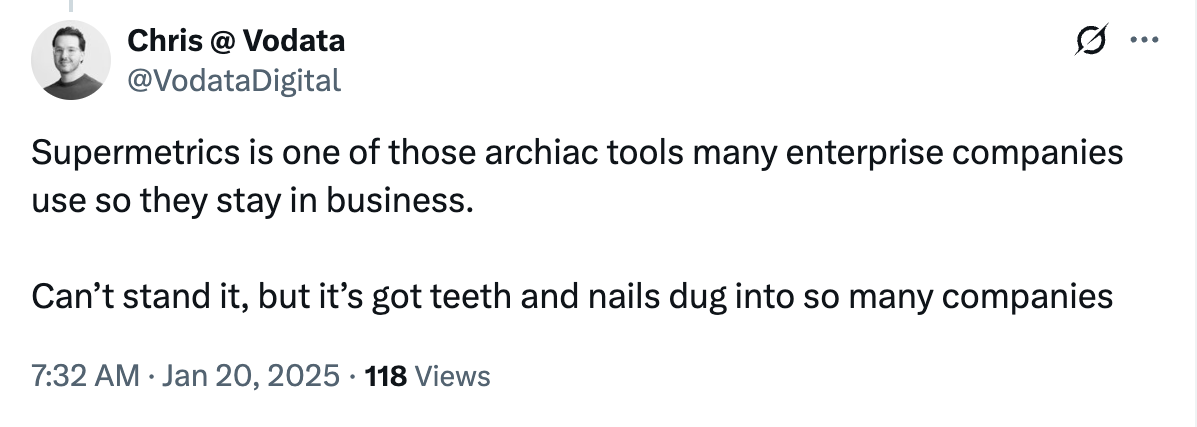Image resolution: width=1197 pixels, height=427 pixels.
Task: Click the Grok slashed-circle icon
Action: [1087, 42]
